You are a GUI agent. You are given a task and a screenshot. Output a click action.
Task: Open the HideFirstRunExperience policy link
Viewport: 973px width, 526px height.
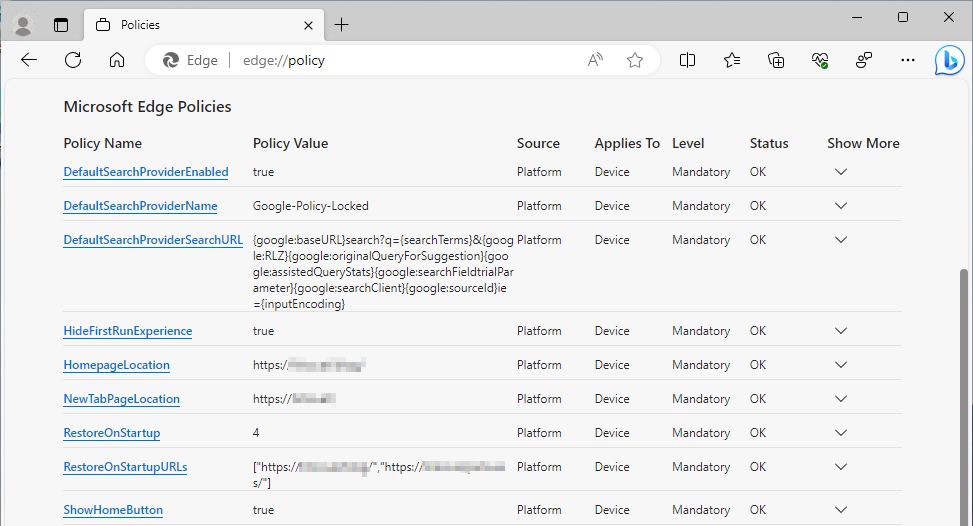coord(128,331)
